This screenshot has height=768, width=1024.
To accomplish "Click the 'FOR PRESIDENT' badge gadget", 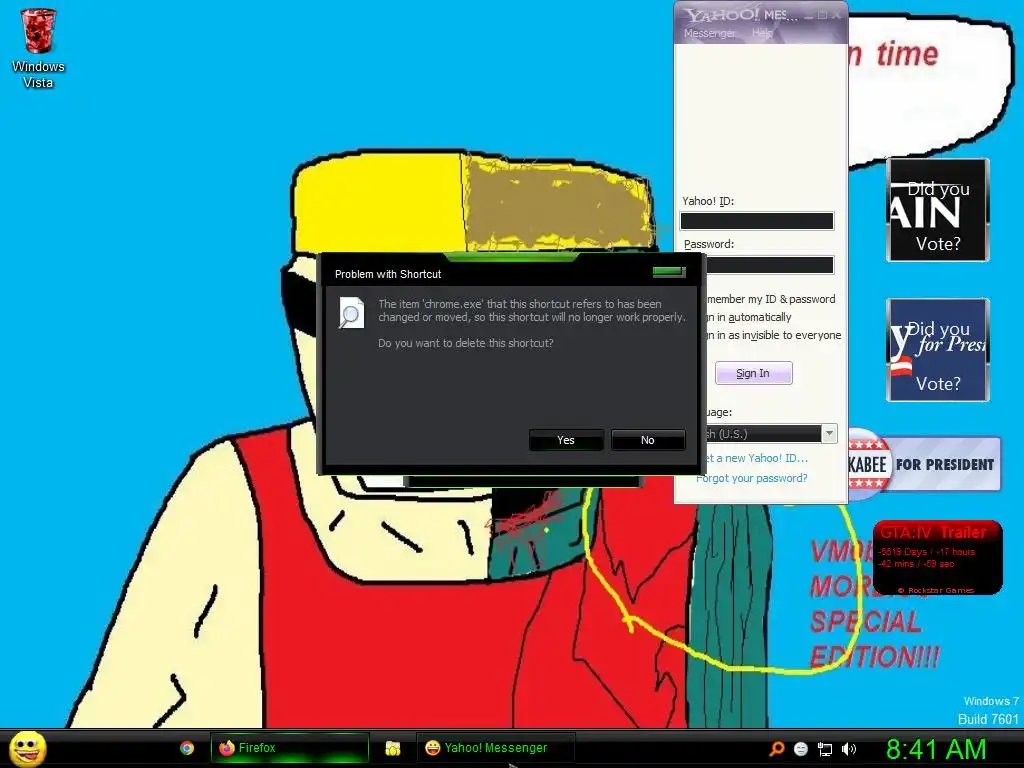I will pos(924,464).
